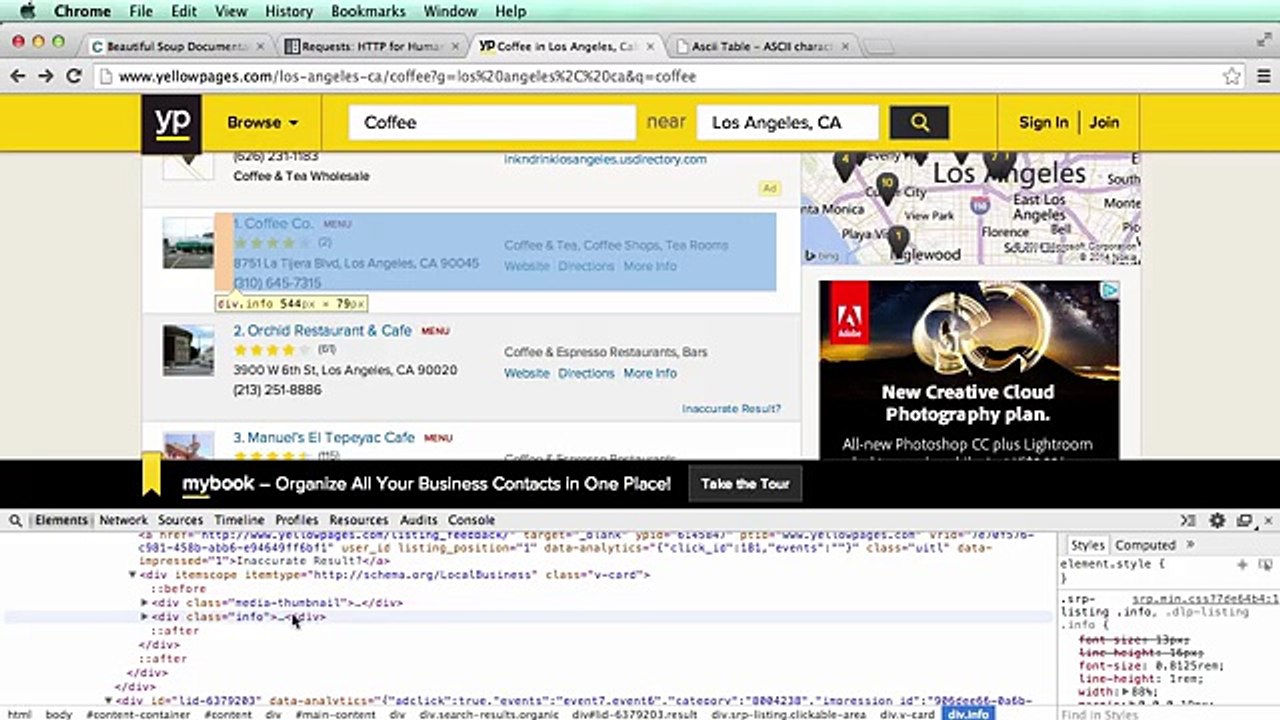Screen dimensions: 1280x720
Task: Toggle the DevTools console drawer icon
Action: point(1188,520)
